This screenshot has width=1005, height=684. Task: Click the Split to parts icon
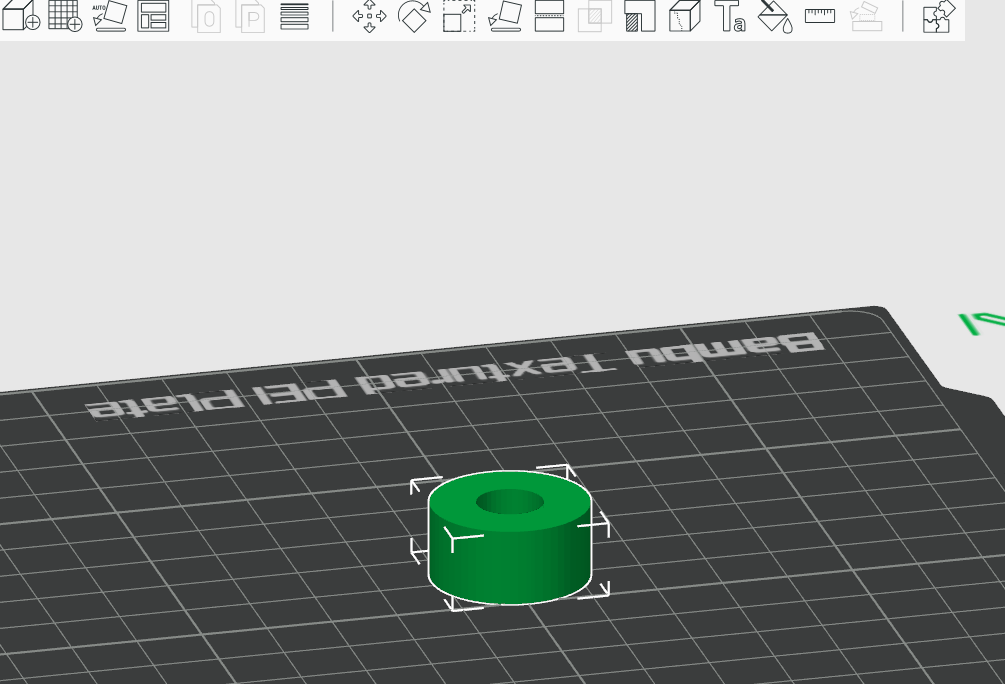(x=250, y=17)
